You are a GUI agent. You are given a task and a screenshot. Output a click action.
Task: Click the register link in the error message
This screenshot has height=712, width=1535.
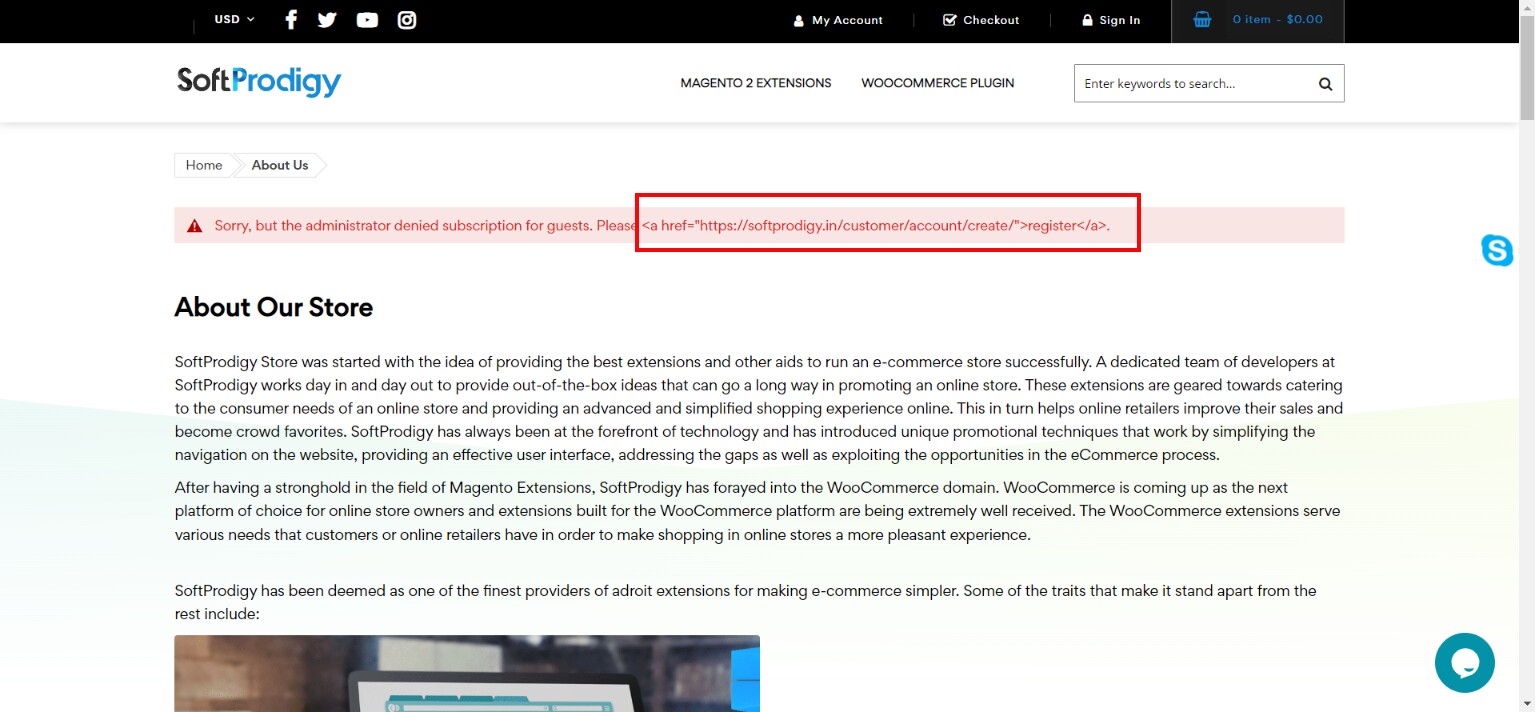click(x=1052, y=225)
